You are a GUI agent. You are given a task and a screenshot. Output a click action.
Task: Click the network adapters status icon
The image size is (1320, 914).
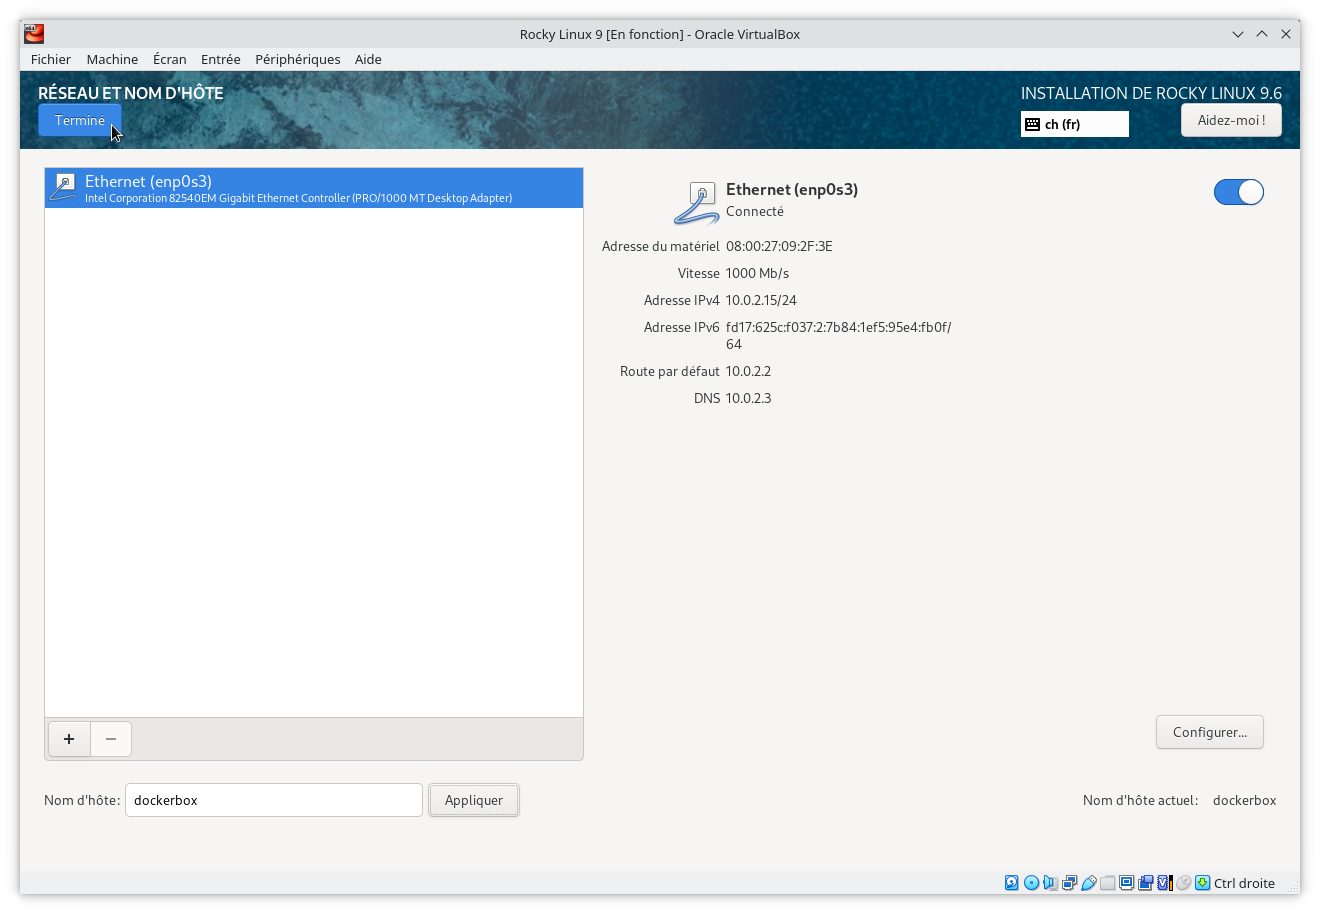[x=1068, y=883]
